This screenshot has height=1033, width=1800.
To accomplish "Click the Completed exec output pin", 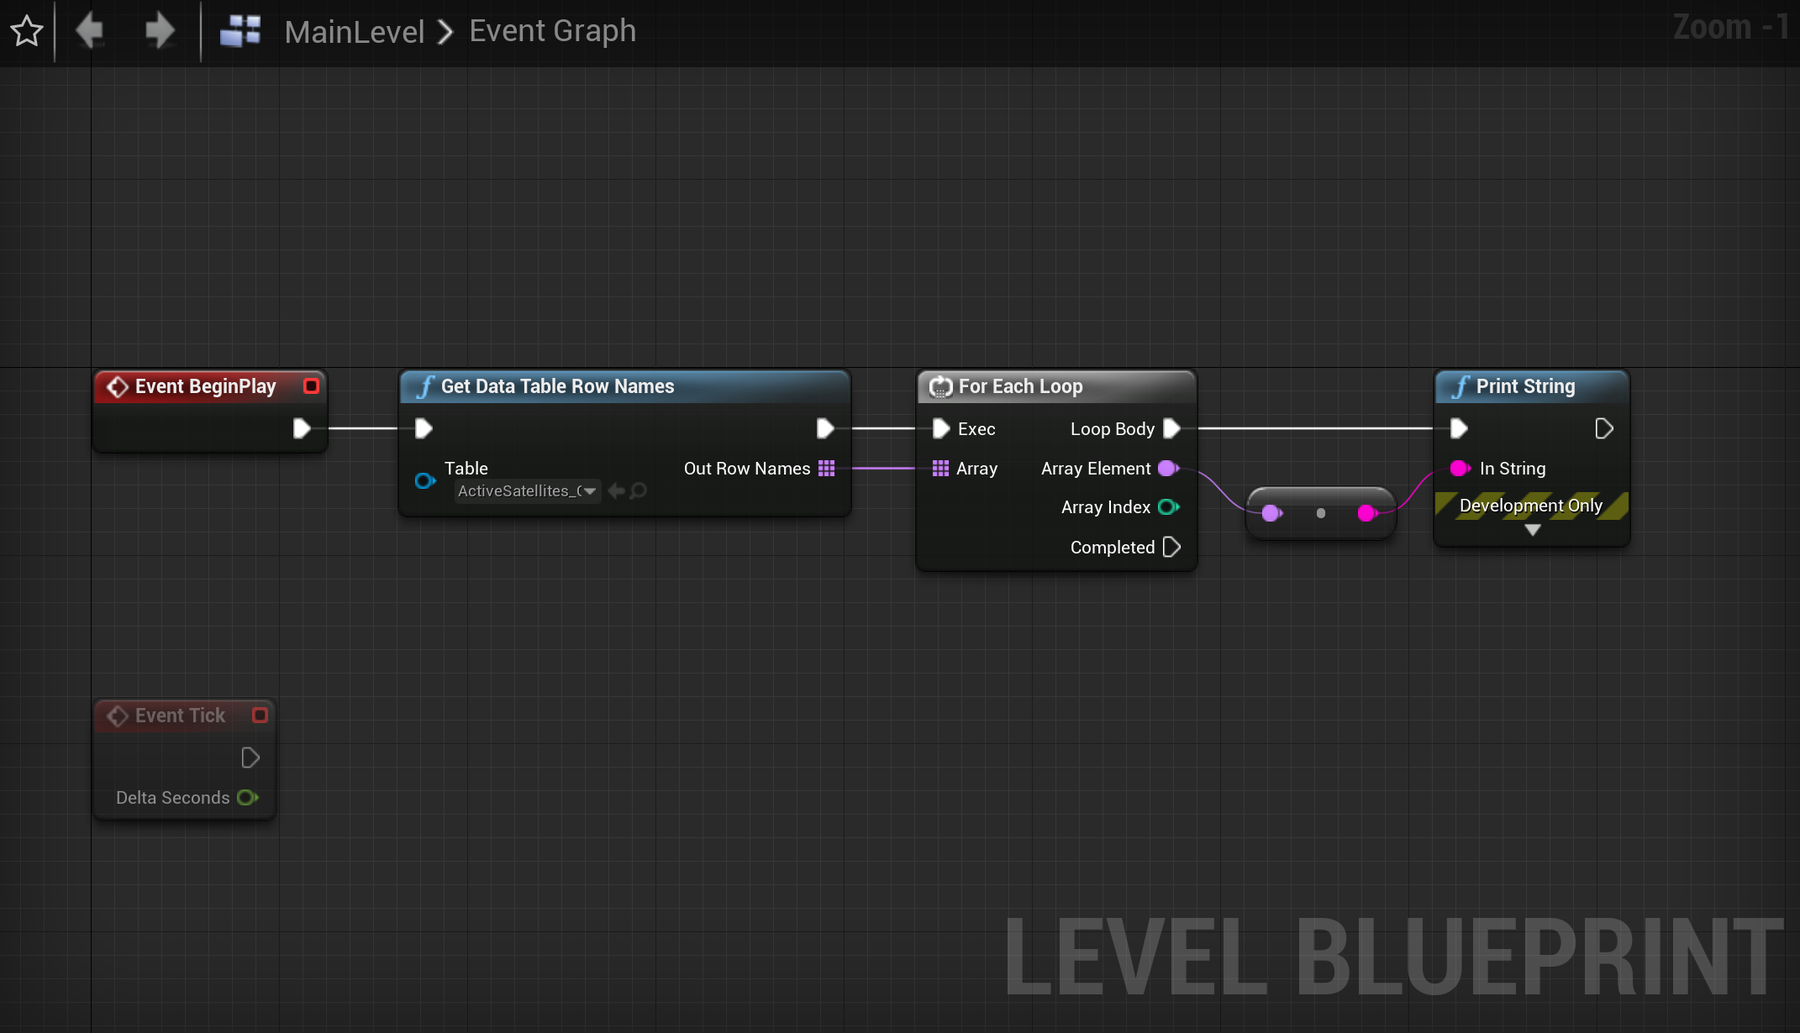I will tap(1172, 547).
